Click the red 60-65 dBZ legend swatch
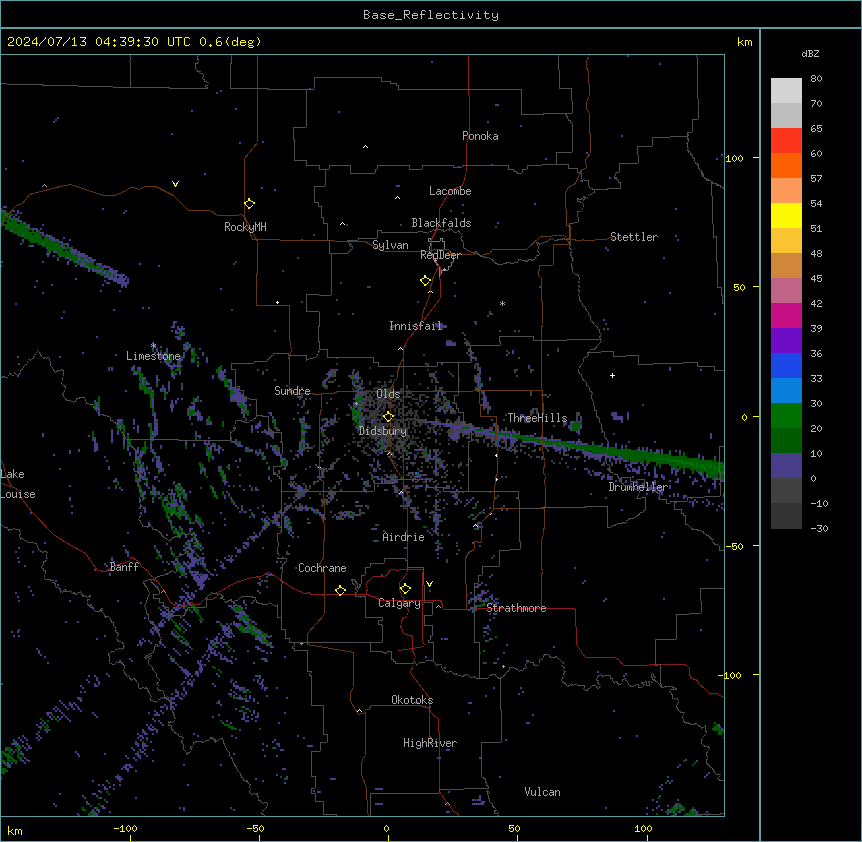The width and height of the screenshot is (862, 842). click(x=786, y=141)
